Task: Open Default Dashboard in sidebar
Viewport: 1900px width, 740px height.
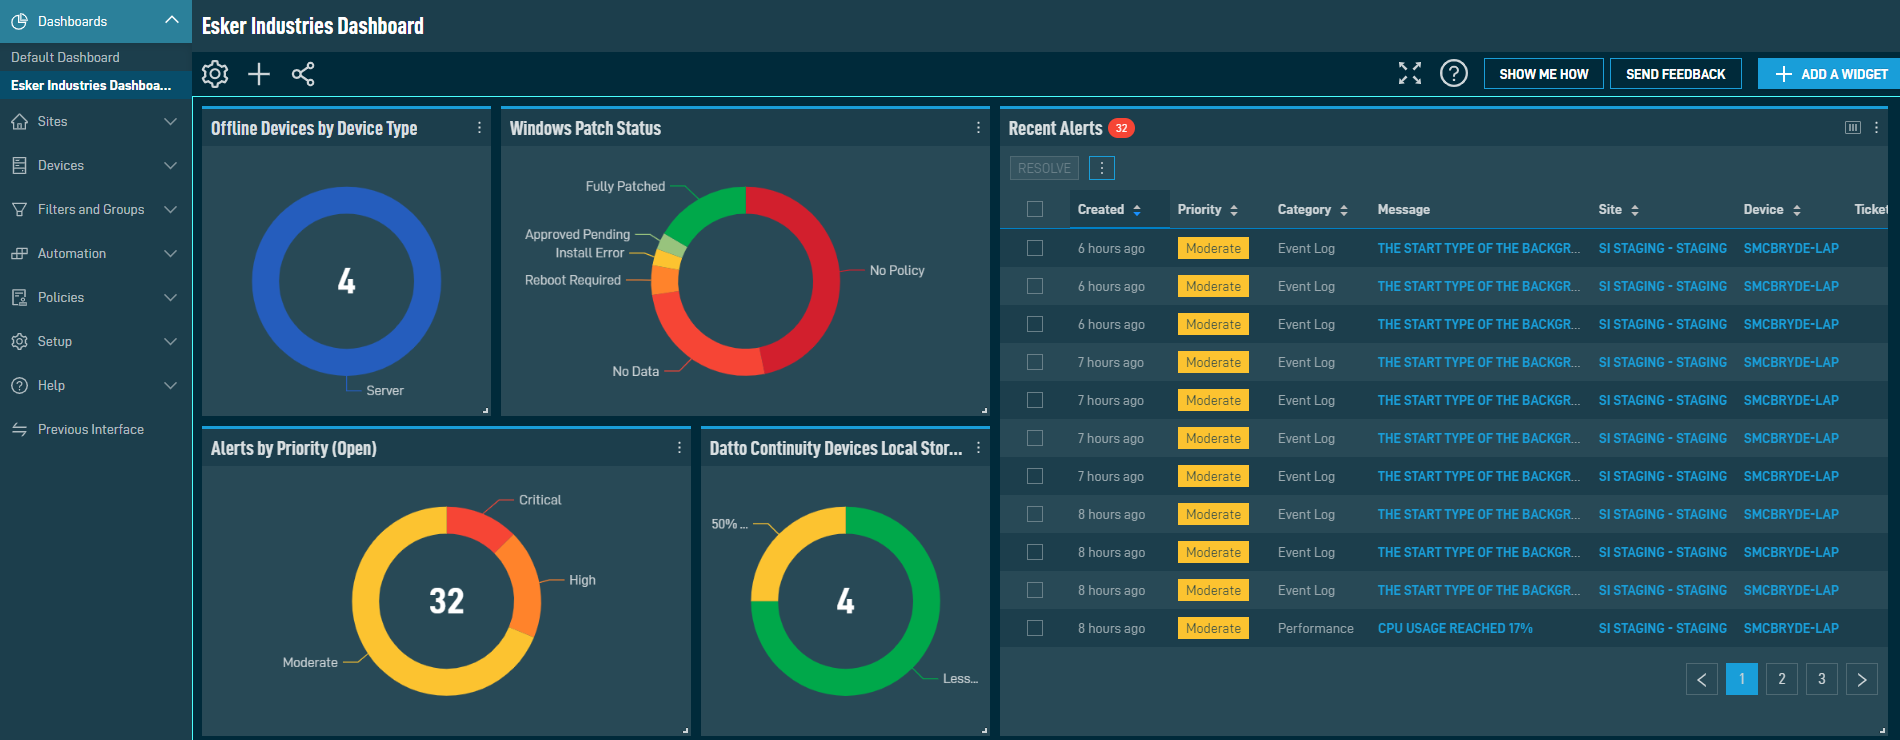Action: [65, 57]
